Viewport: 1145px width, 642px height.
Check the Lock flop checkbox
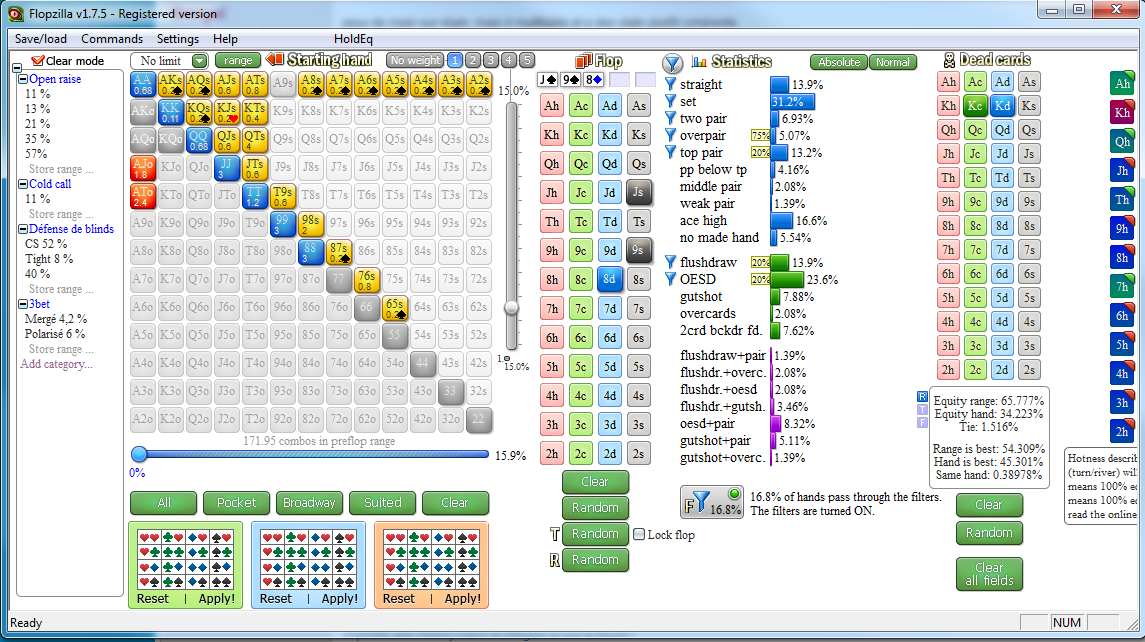(x=639, y=534)
